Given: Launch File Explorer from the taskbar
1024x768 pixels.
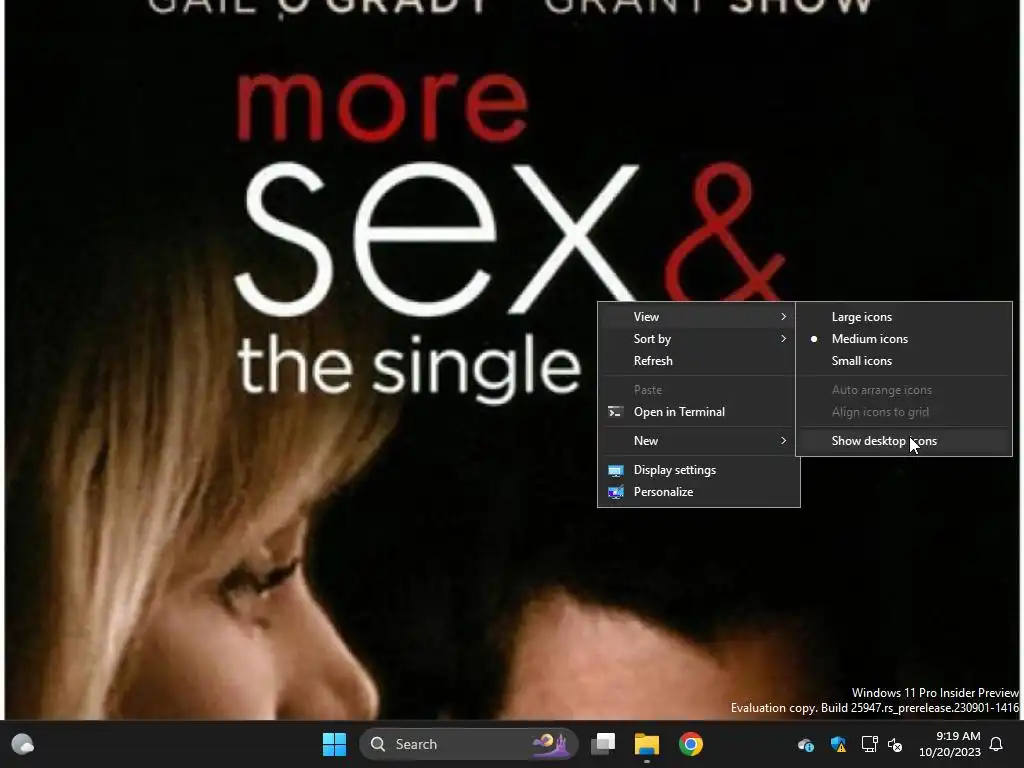Looking at the screenshot, I should click(x=647, y=744).
